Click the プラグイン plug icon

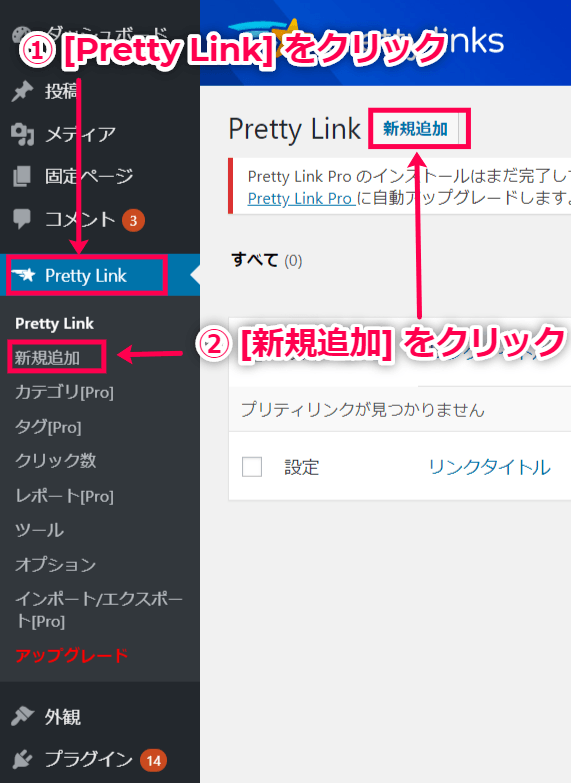point(22,759)
